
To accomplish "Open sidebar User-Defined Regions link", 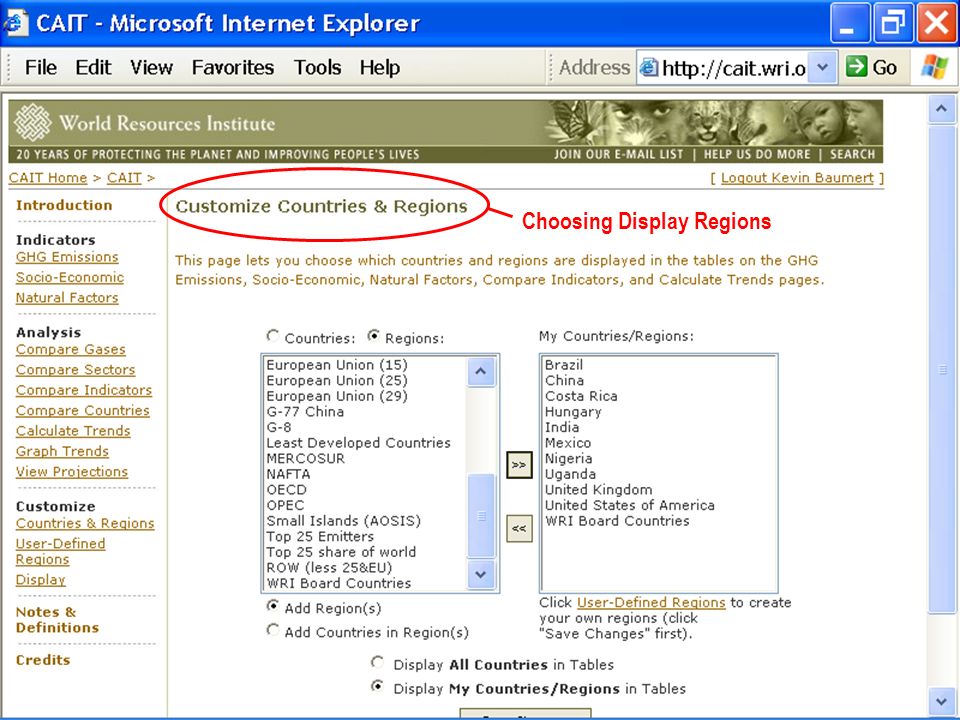I will 61,551.
